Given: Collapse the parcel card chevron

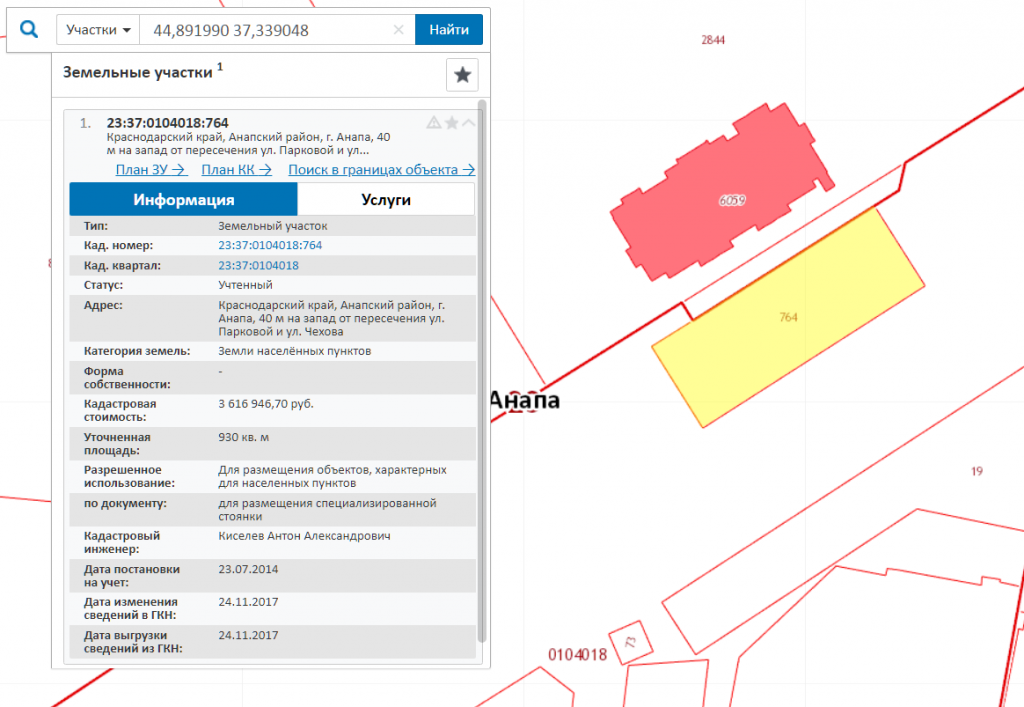Looking at the screenshot, I should click(x=469, y=123).
